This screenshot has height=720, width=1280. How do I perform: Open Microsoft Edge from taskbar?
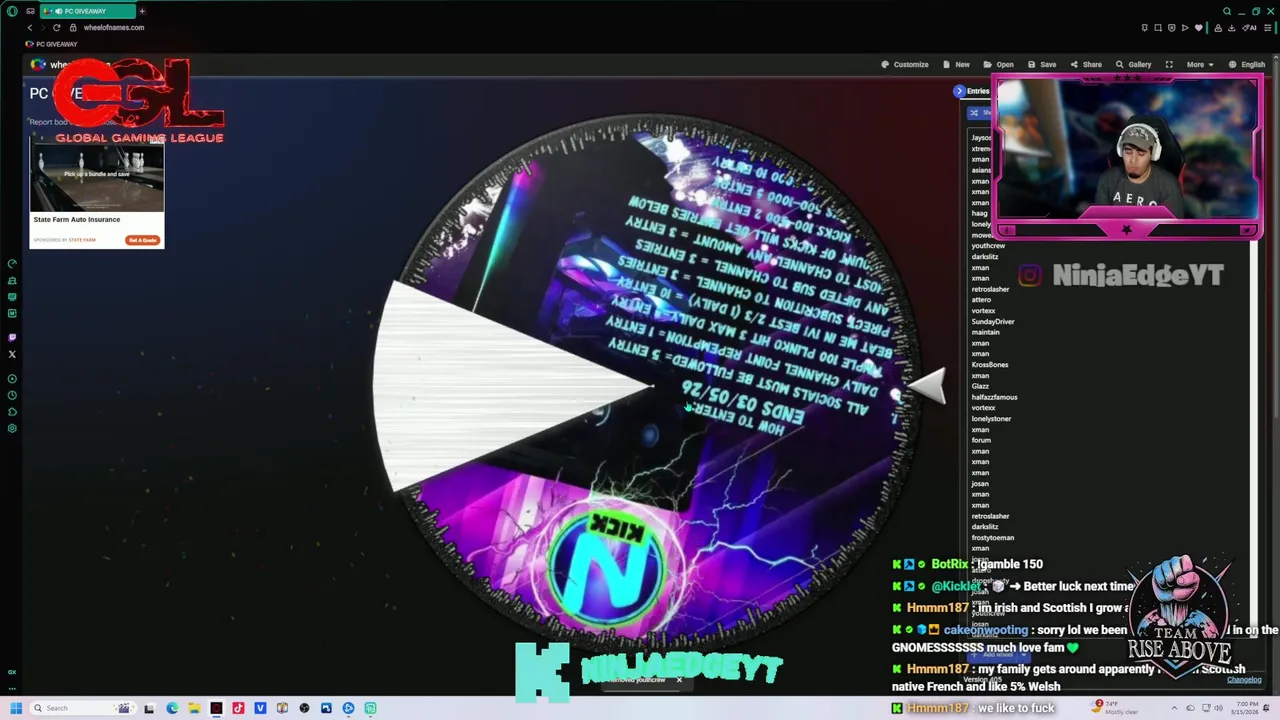click(172, 708)
